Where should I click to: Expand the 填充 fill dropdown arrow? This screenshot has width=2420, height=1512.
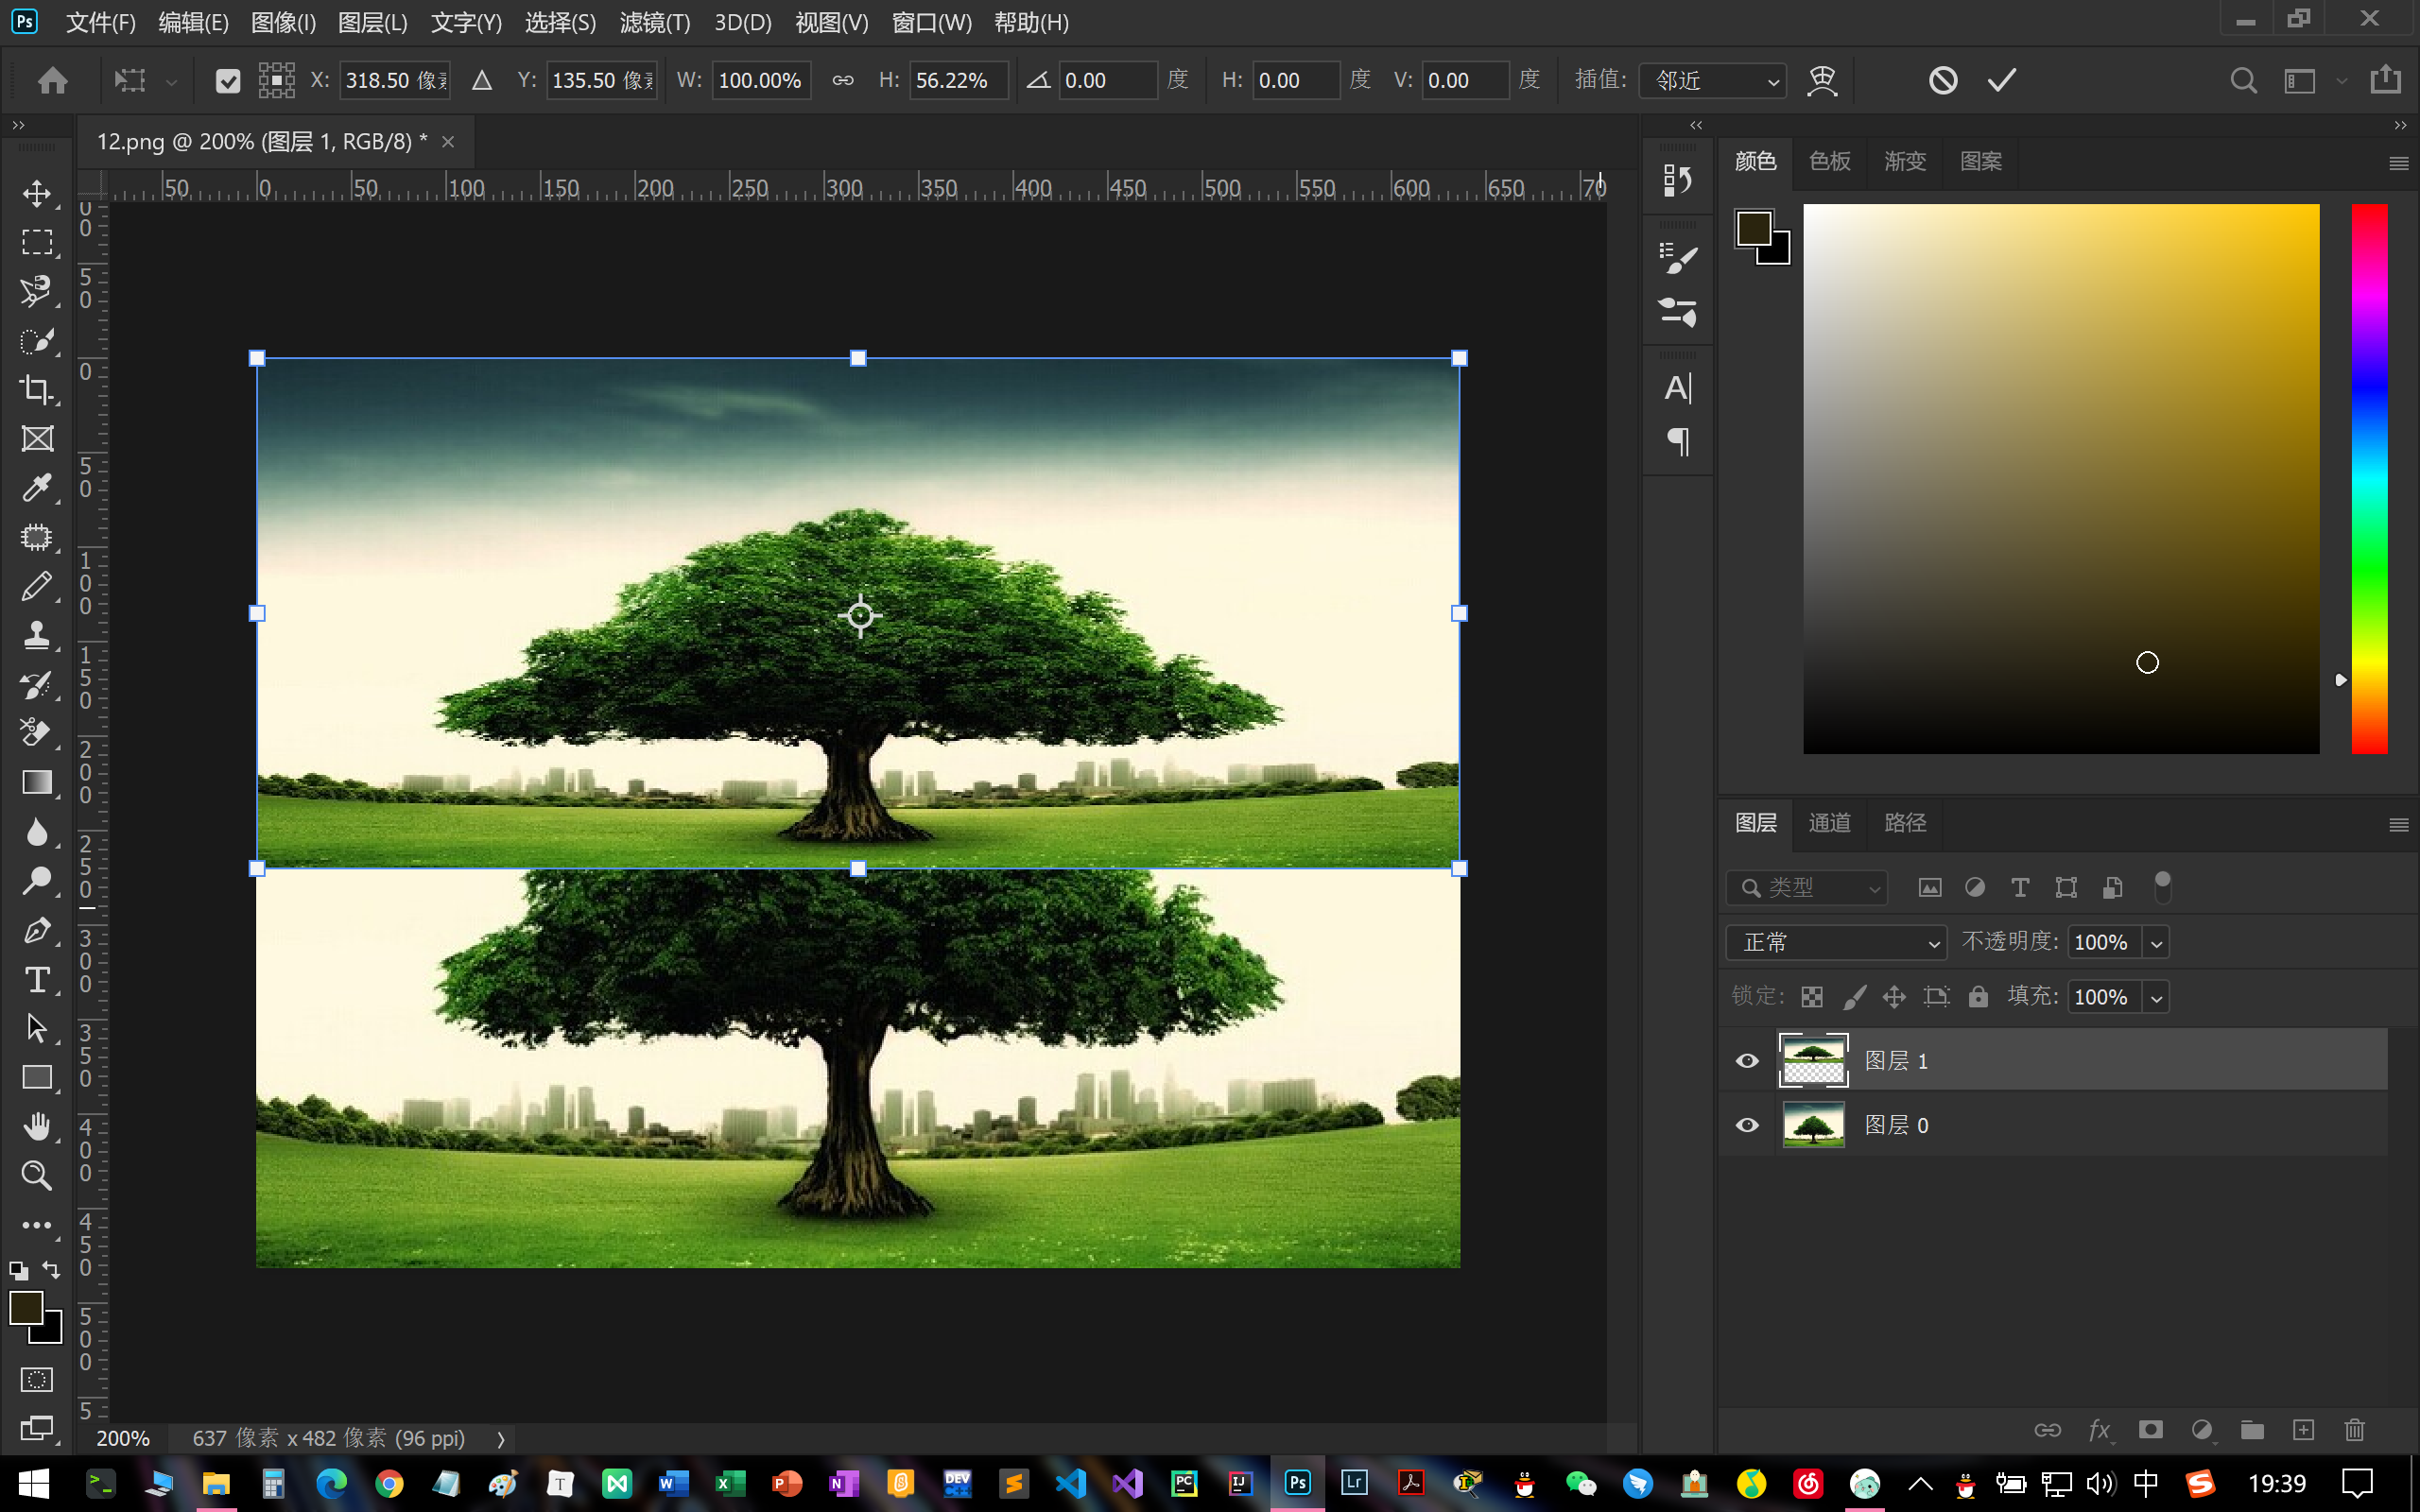pos(2156,998)
